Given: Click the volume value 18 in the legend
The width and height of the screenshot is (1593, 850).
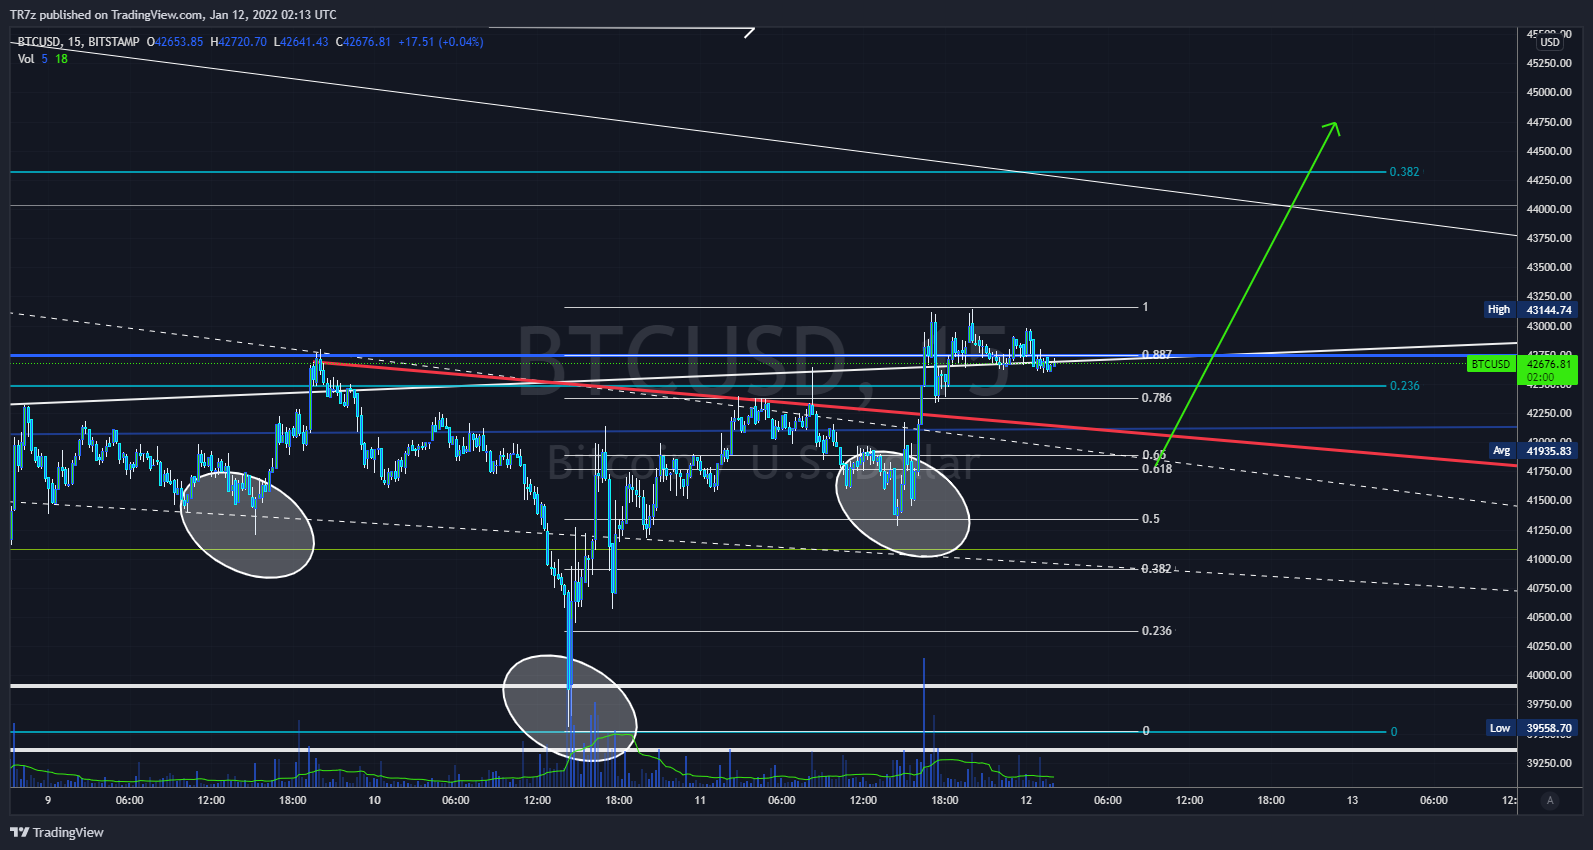Looking at the screenshot, I should click(61, 59).
